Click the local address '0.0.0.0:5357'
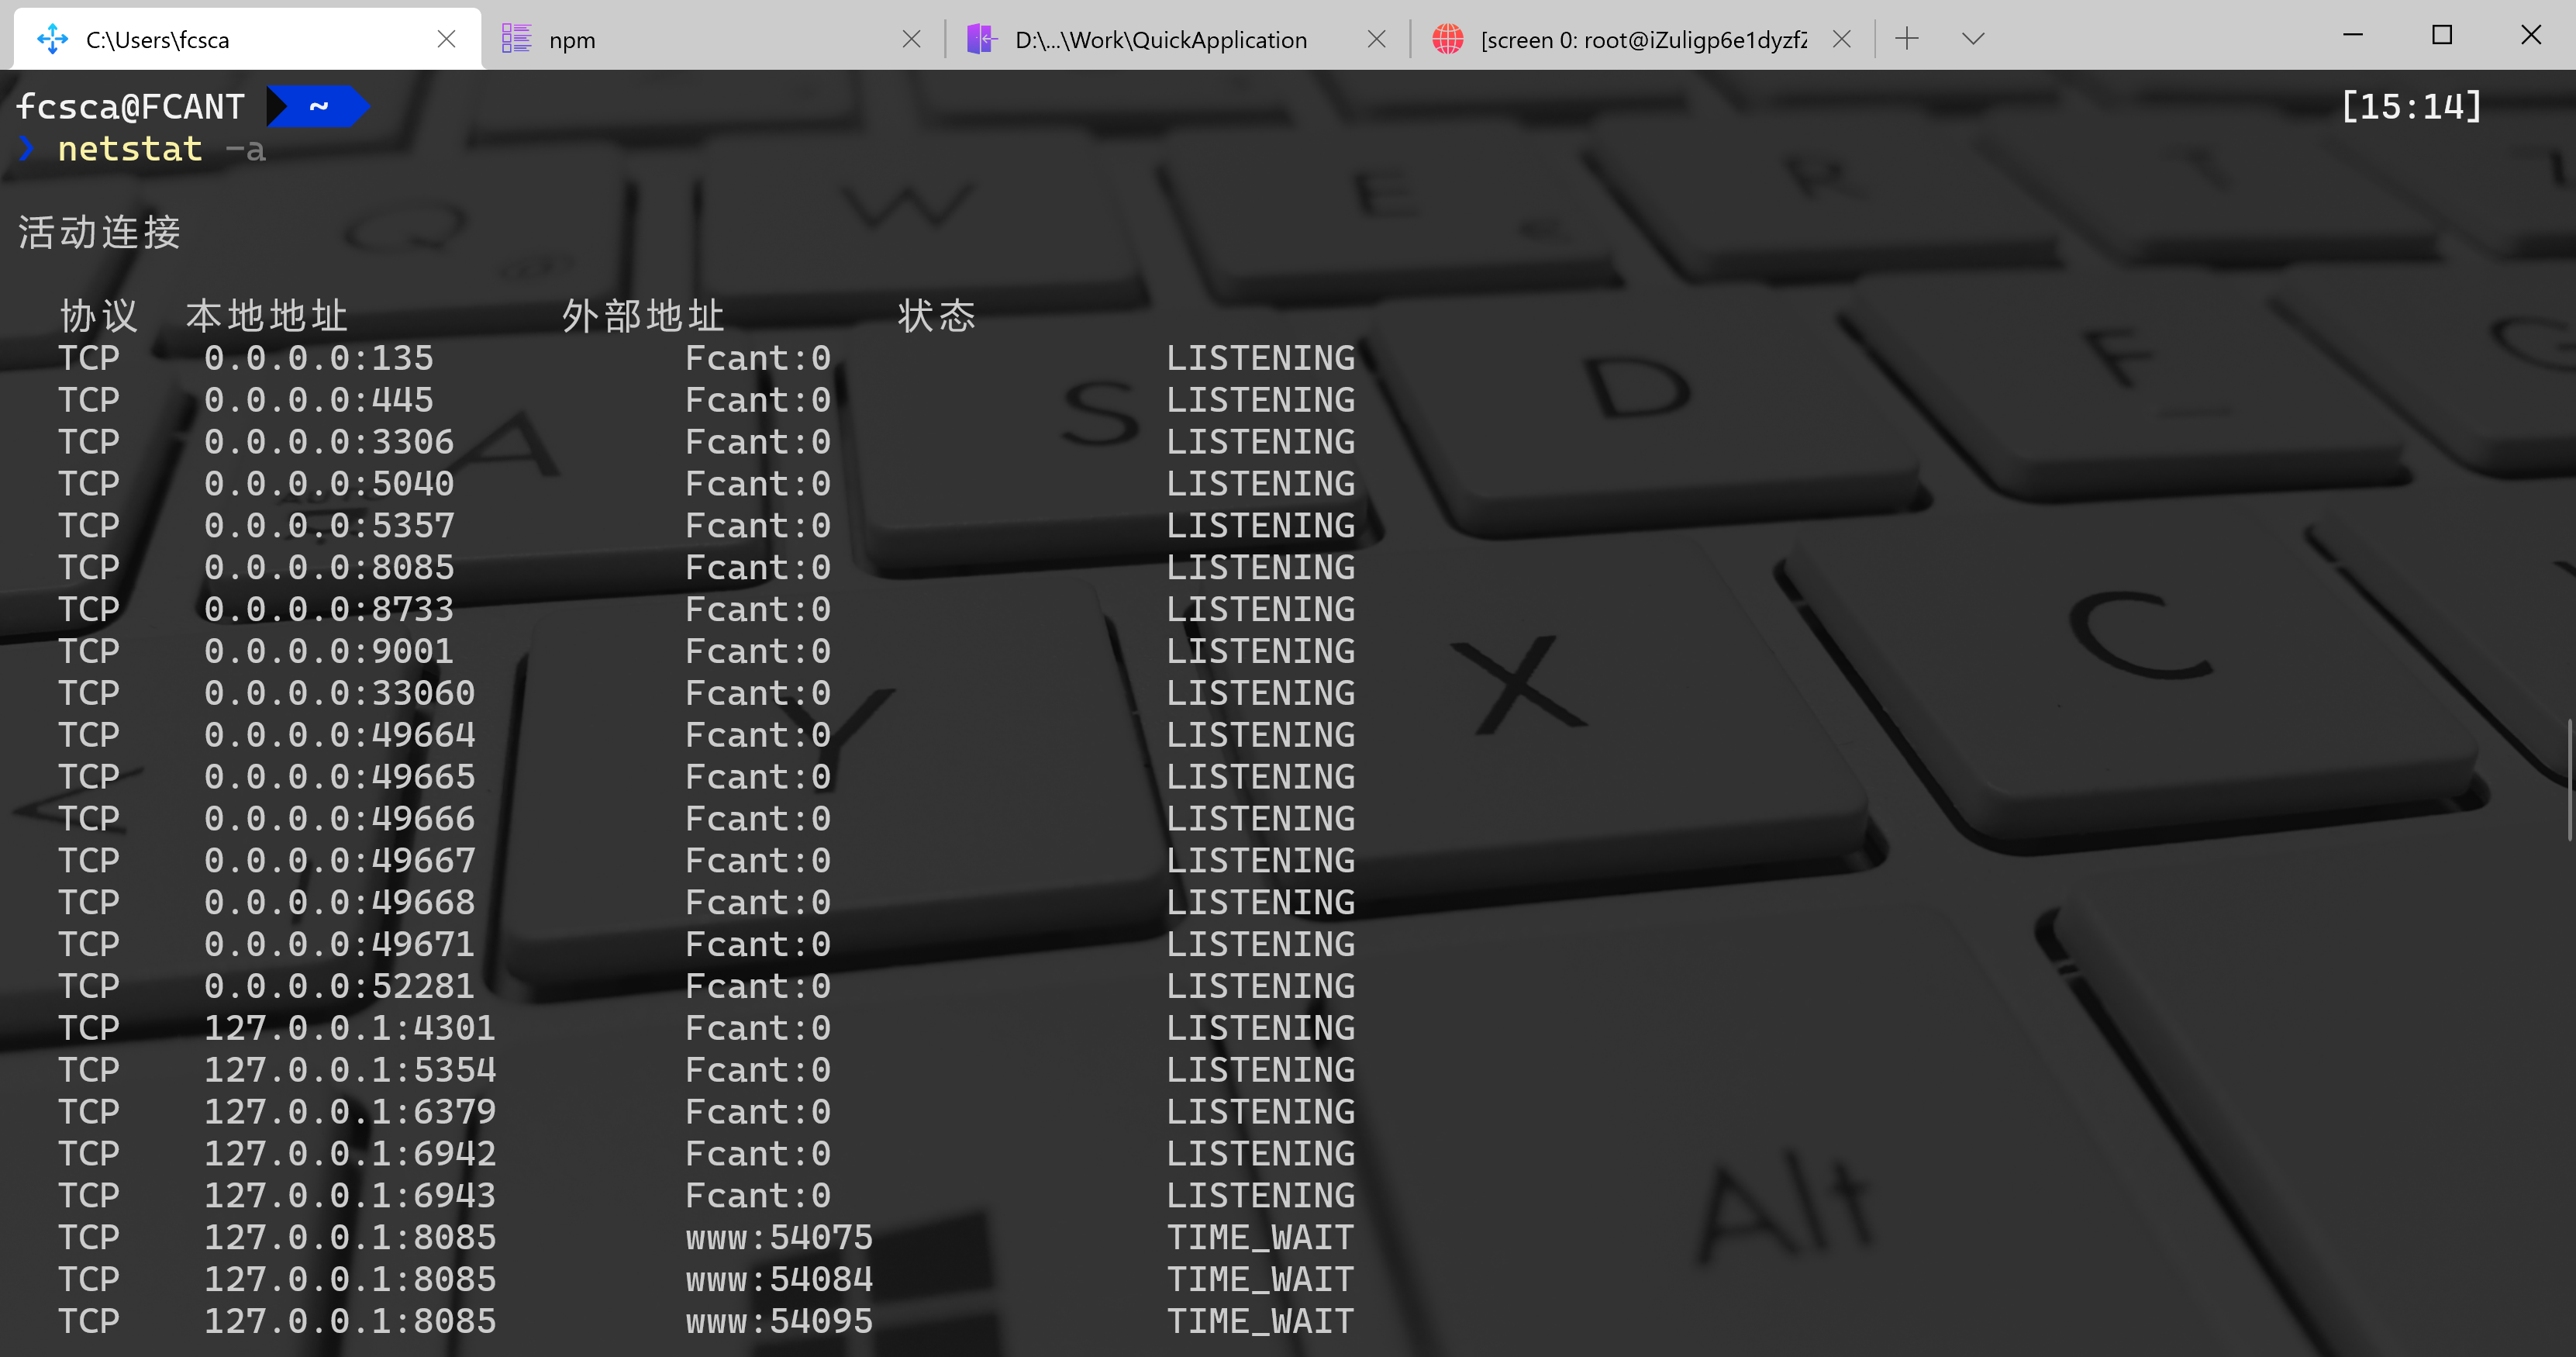Screen dimensions: 2576x1357 [x=329, y=526]
